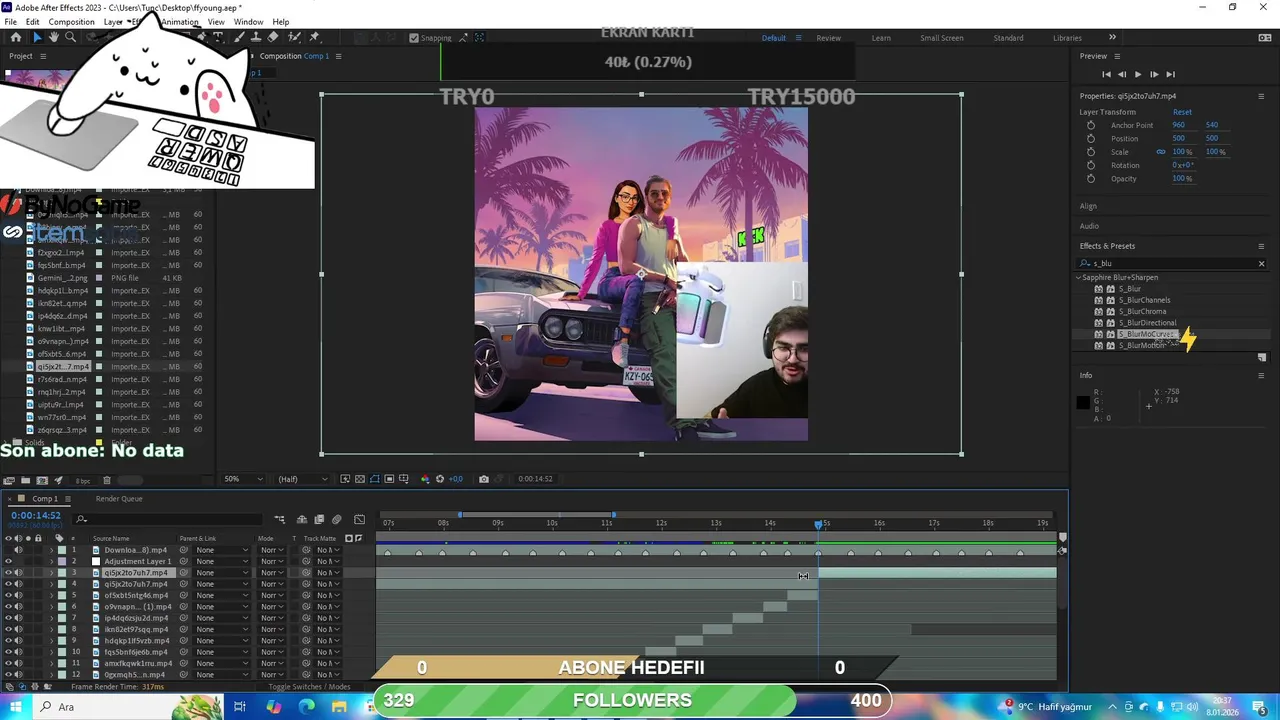
Task: Open Microsoft Edge in the taskbar
Action: (x=306, y=707)
